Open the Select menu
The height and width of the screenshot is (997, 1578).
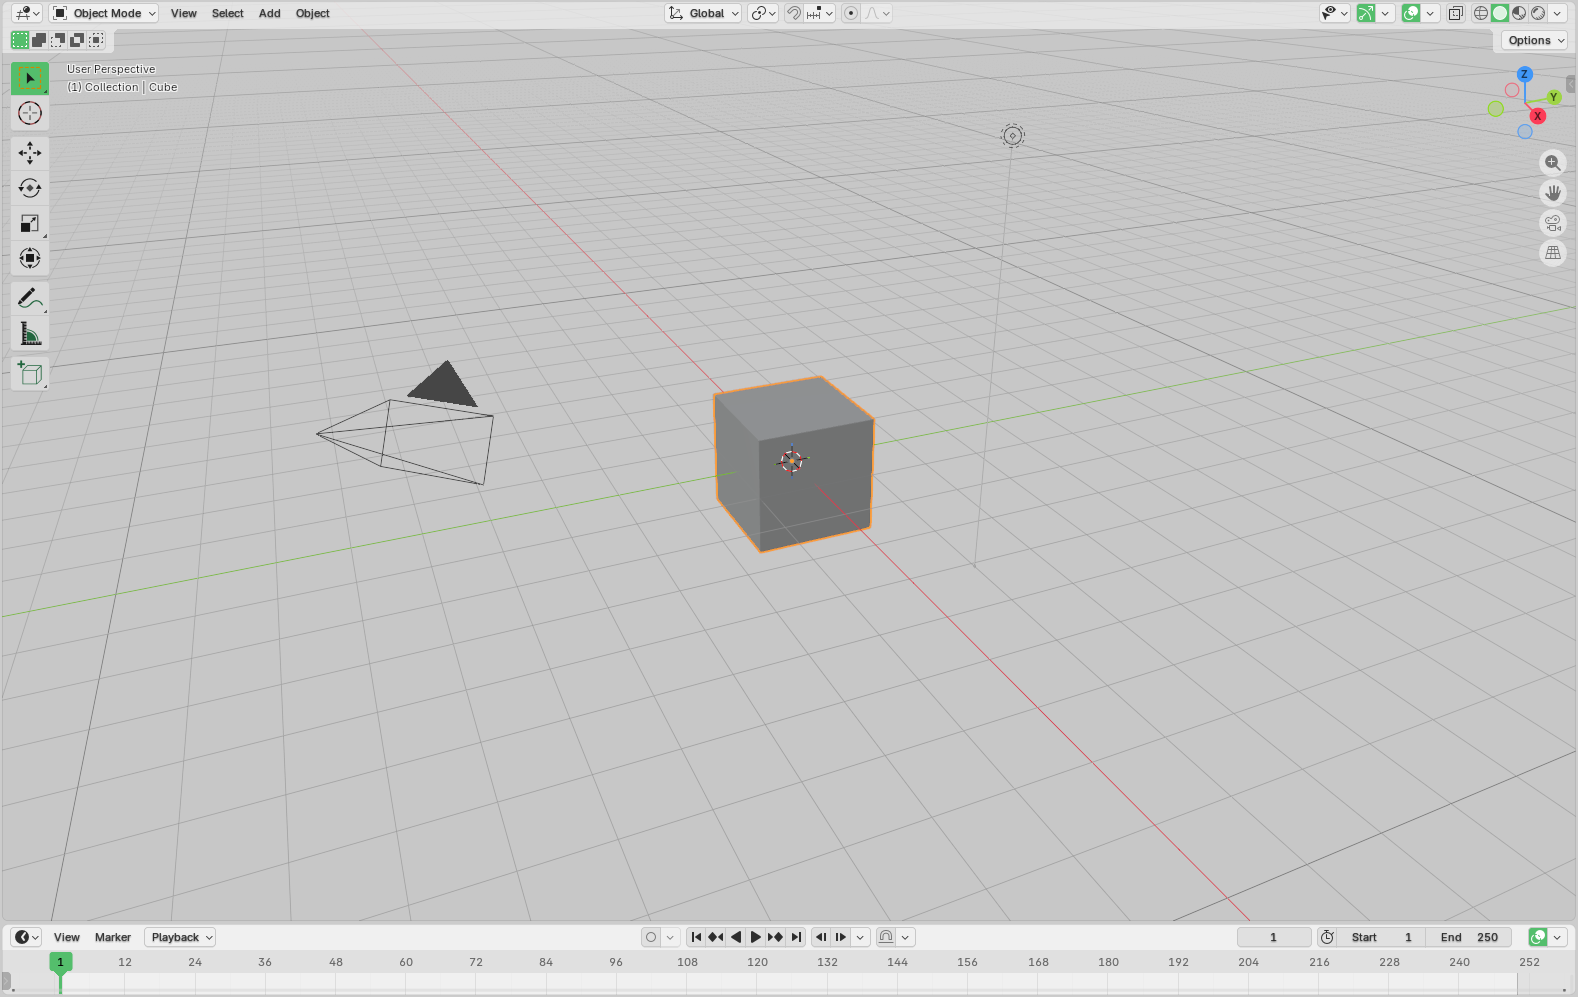coord(228,13)
